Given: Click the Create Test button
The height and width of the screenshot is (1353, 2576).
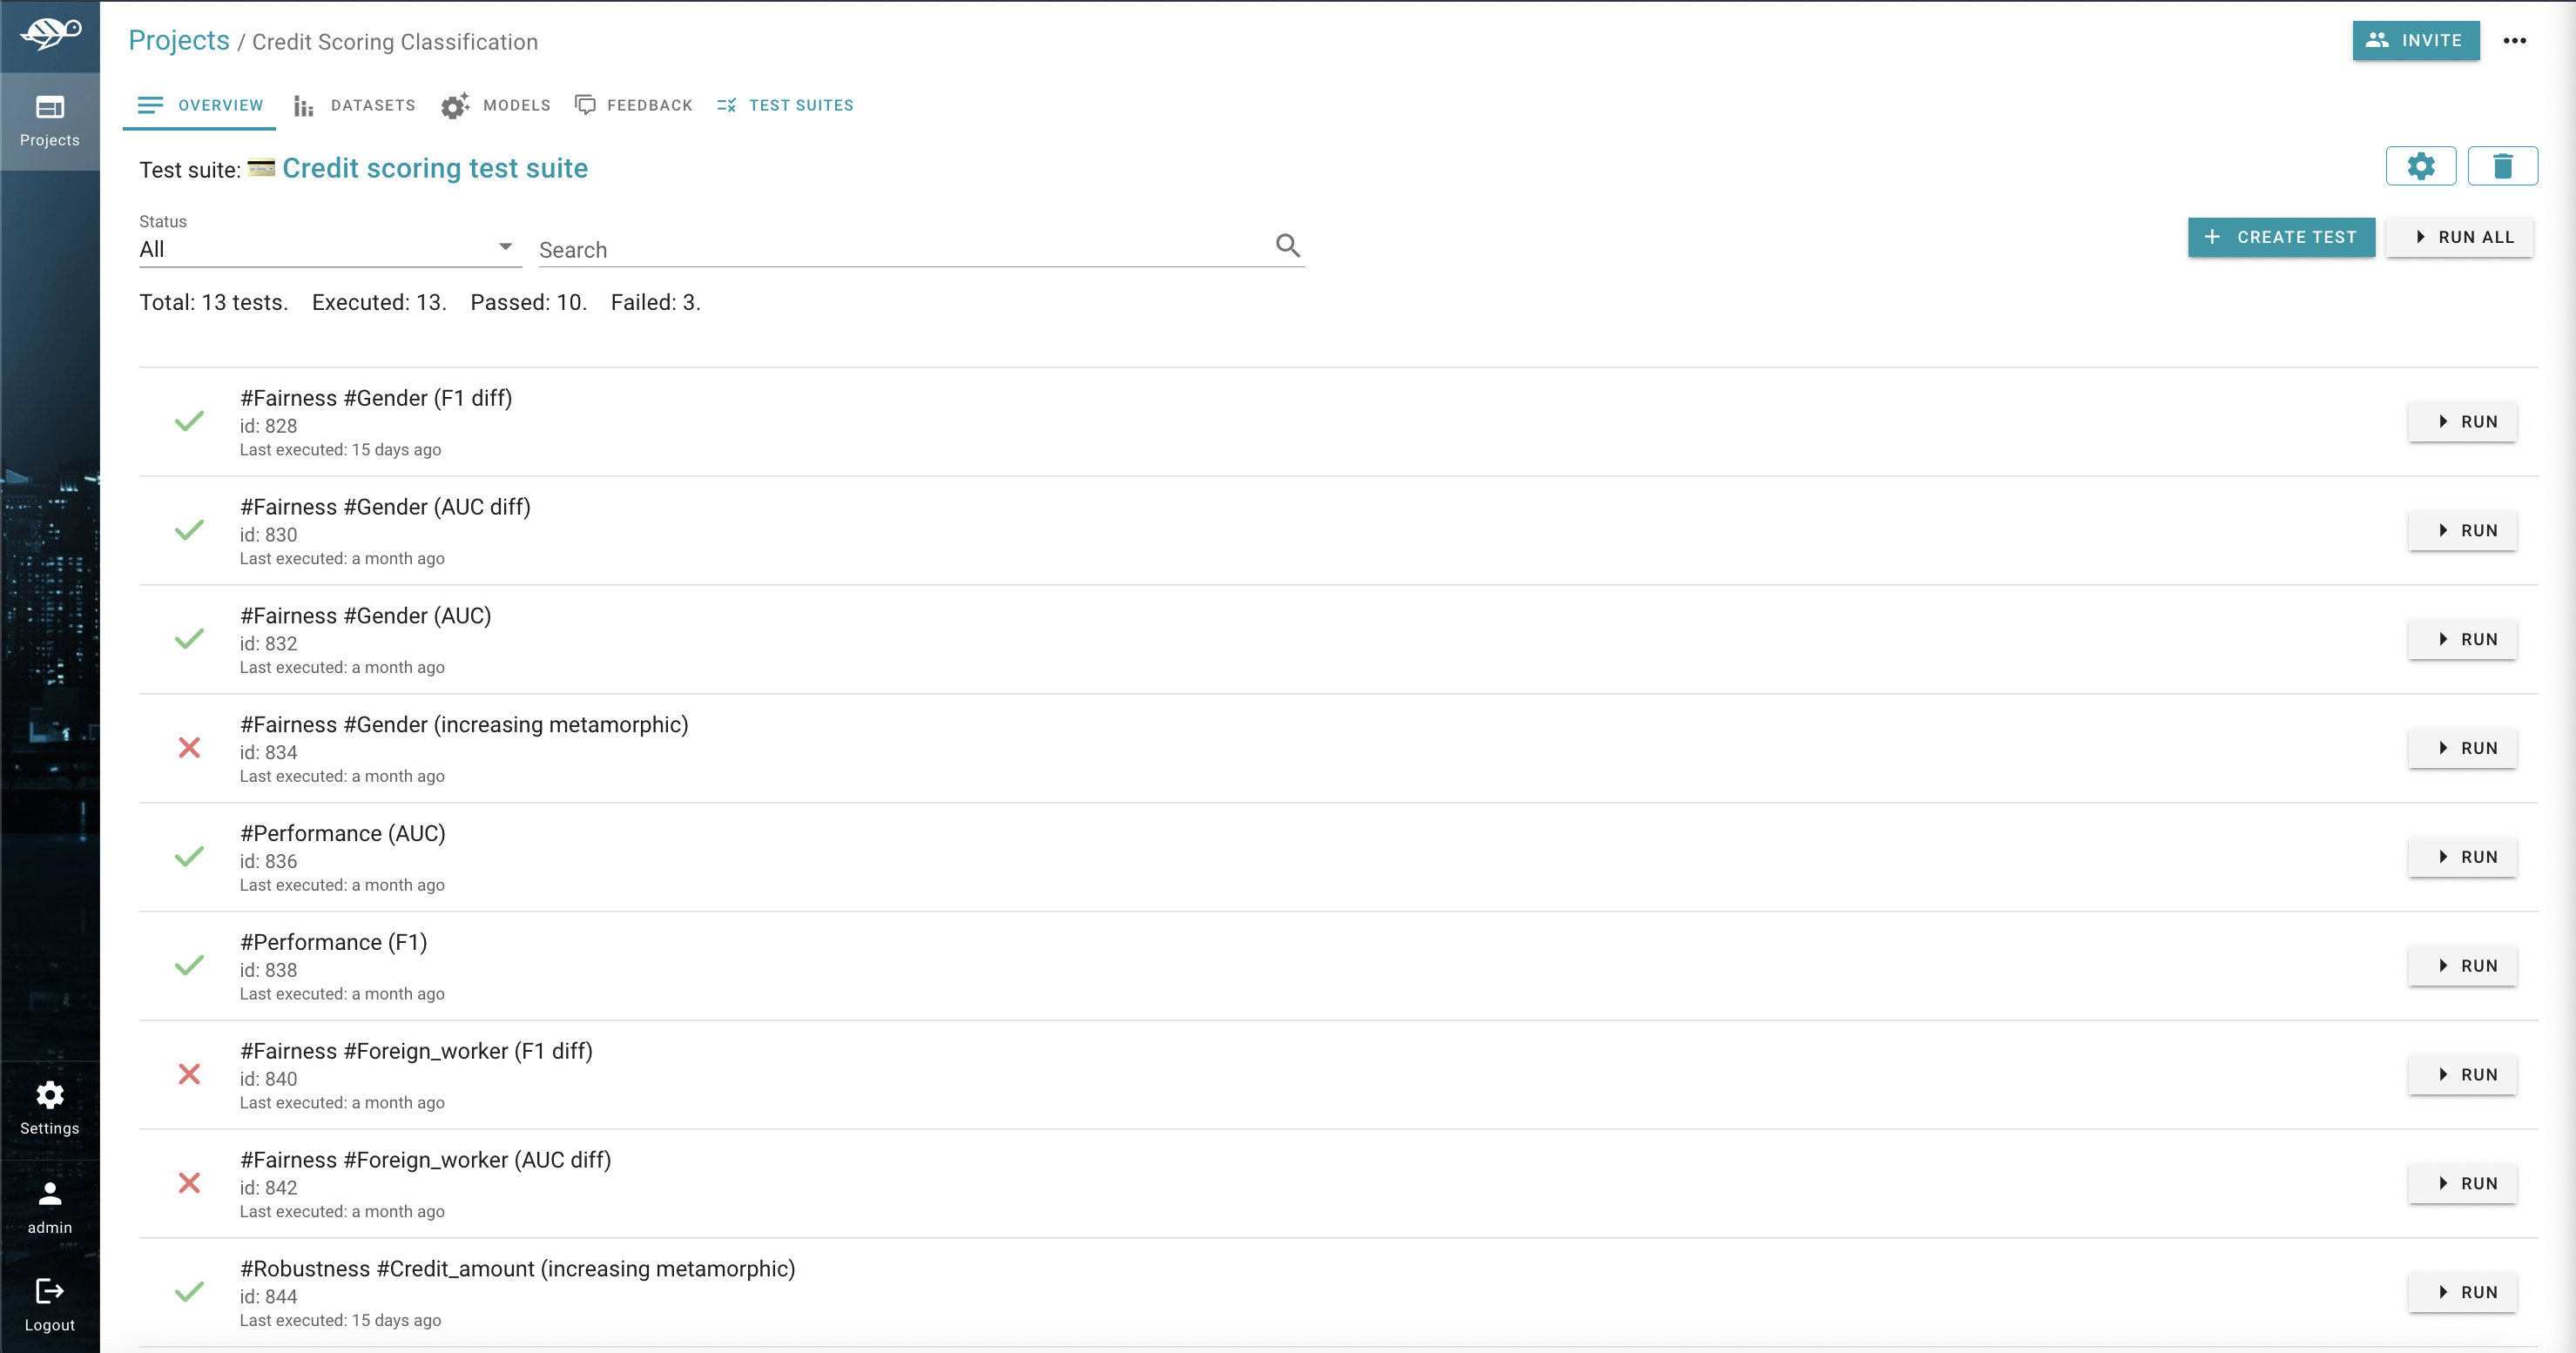Looking at the screenshot, I should (2280, 238).
